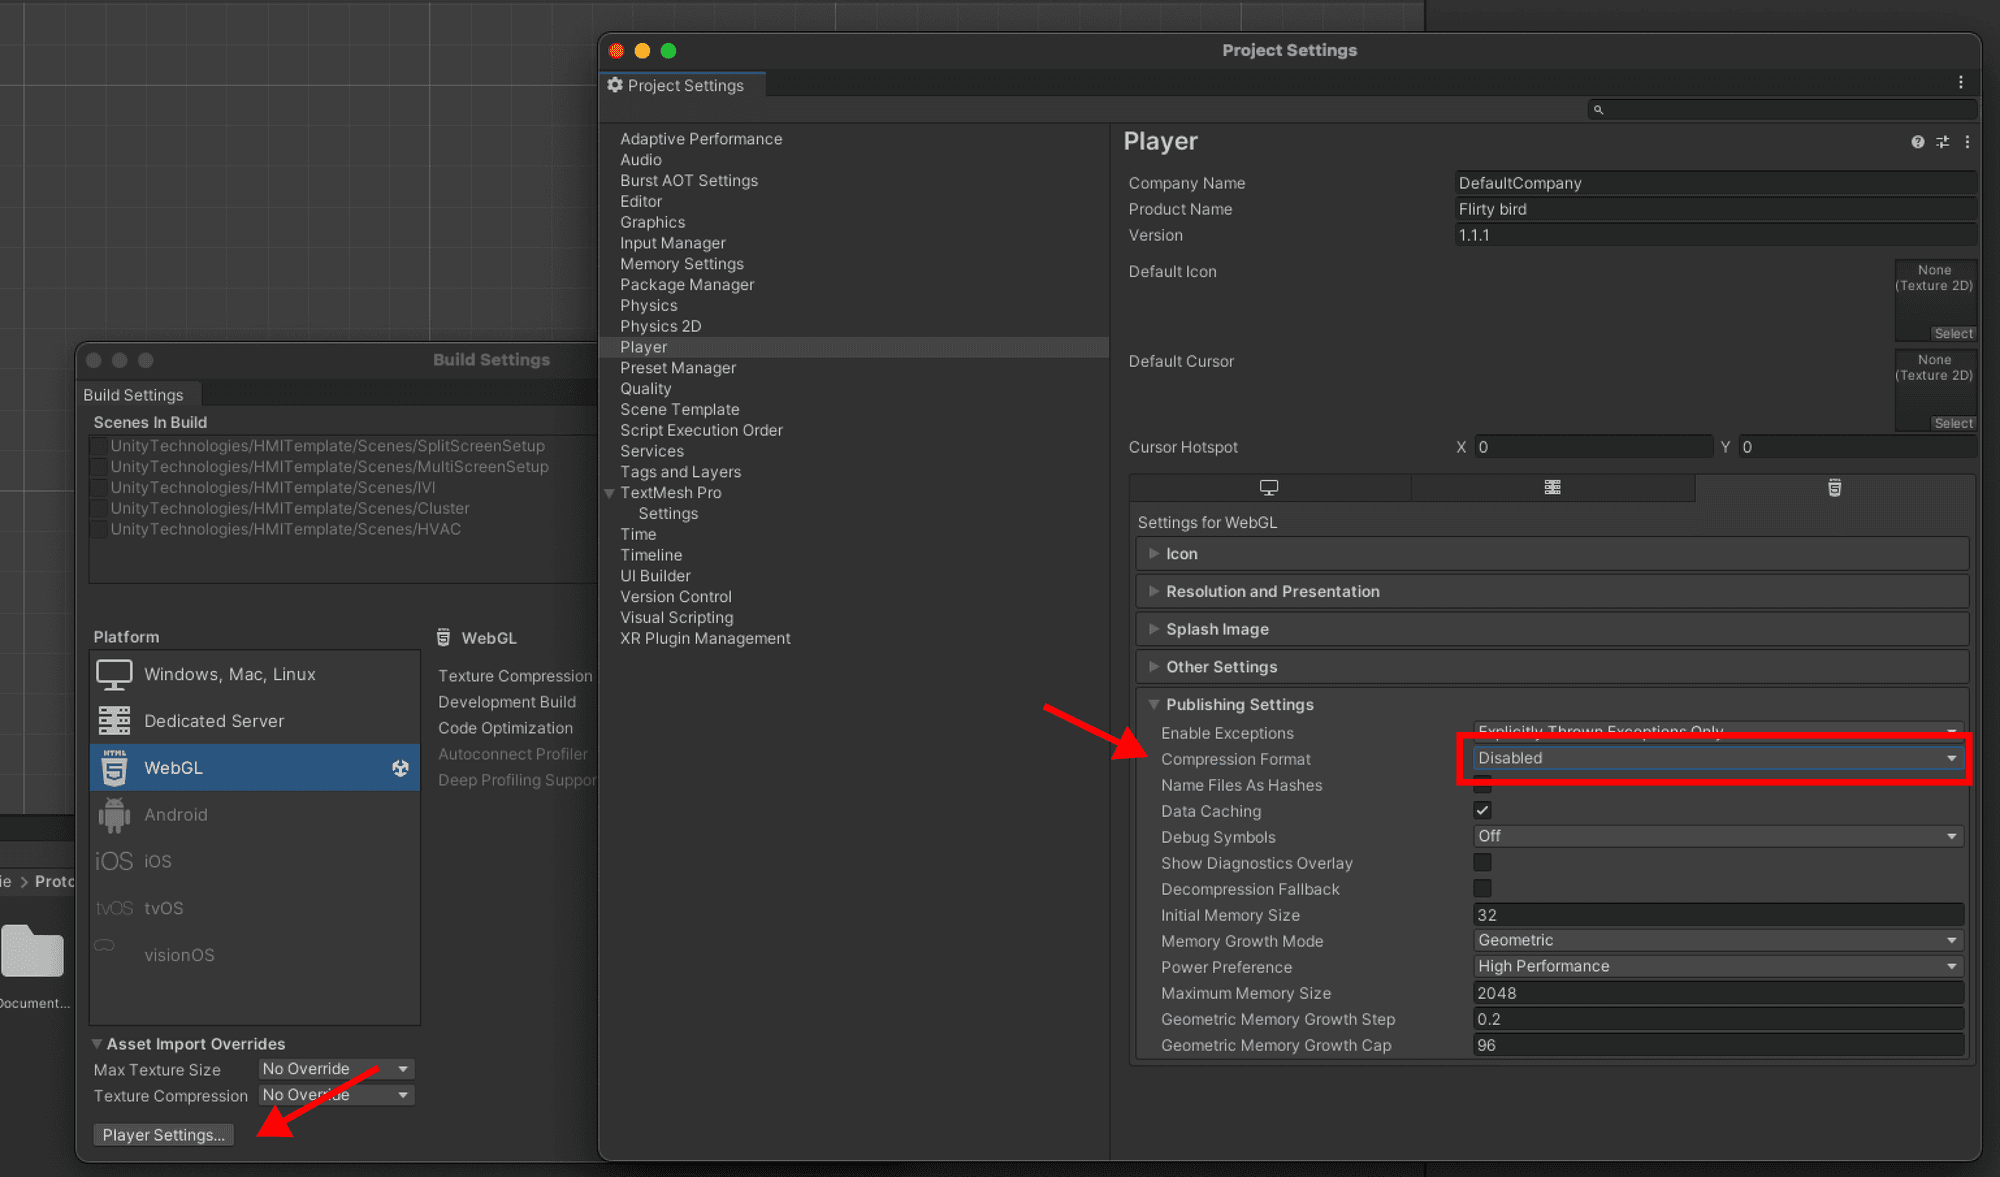This screenshot has height=1177, width=2000.
Task: Click the presets sliders icon in Player header
Action: (1942, 142)
